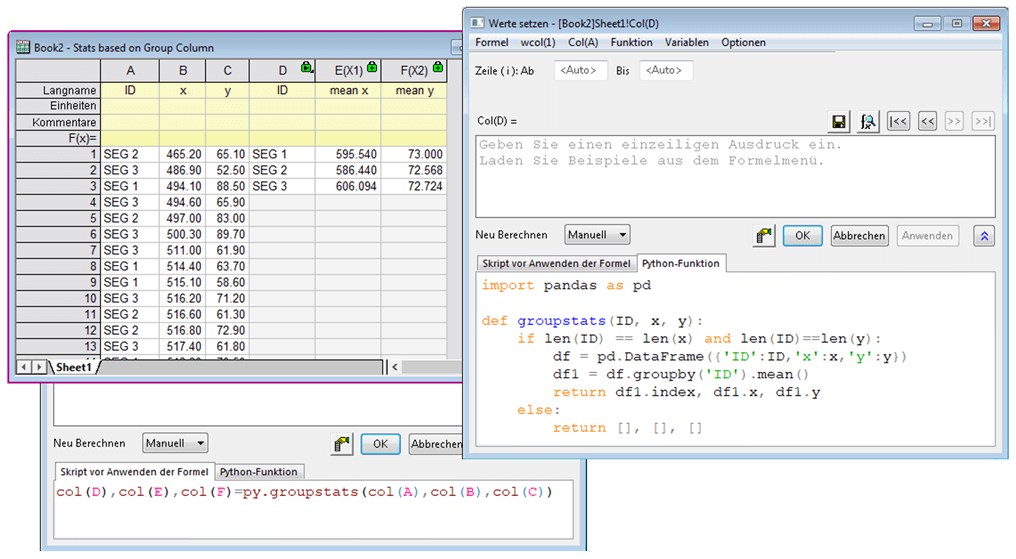Jump to first column with |<< button
The width and height of the screenshot is (1016, 559).
point(898,121)
